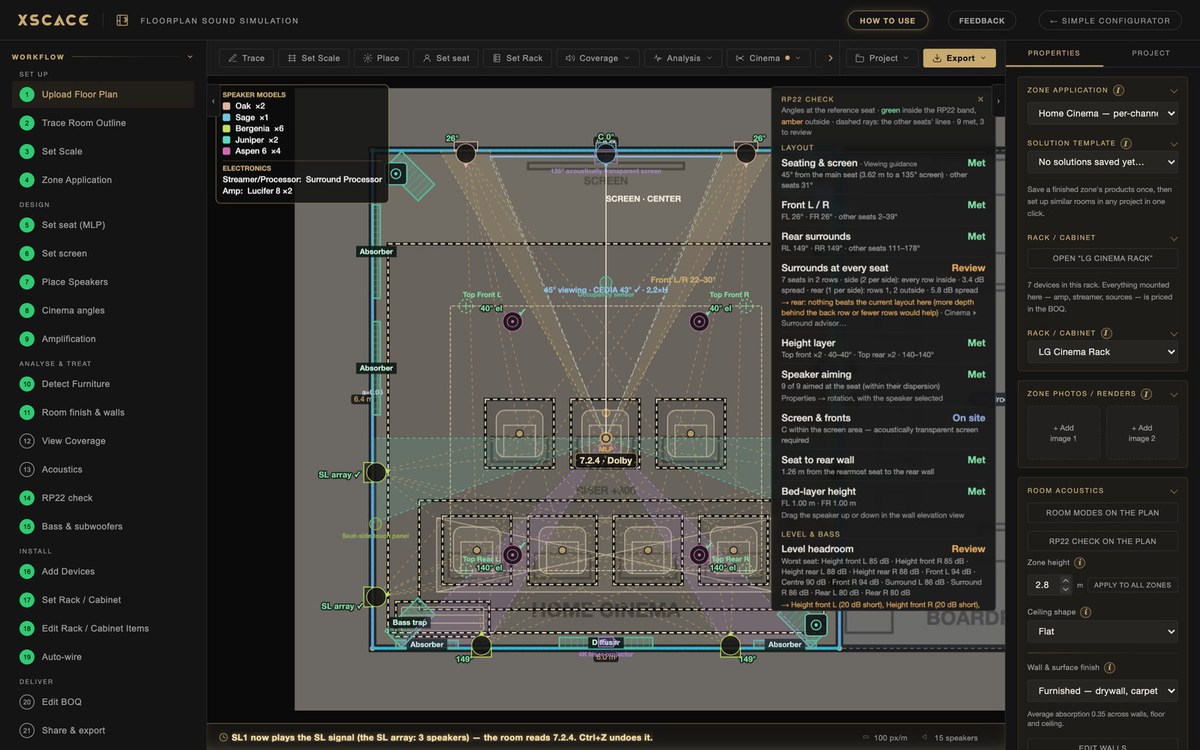Switch to Simple Configurator
The image size is (1200, 750).
(1110, 20)
